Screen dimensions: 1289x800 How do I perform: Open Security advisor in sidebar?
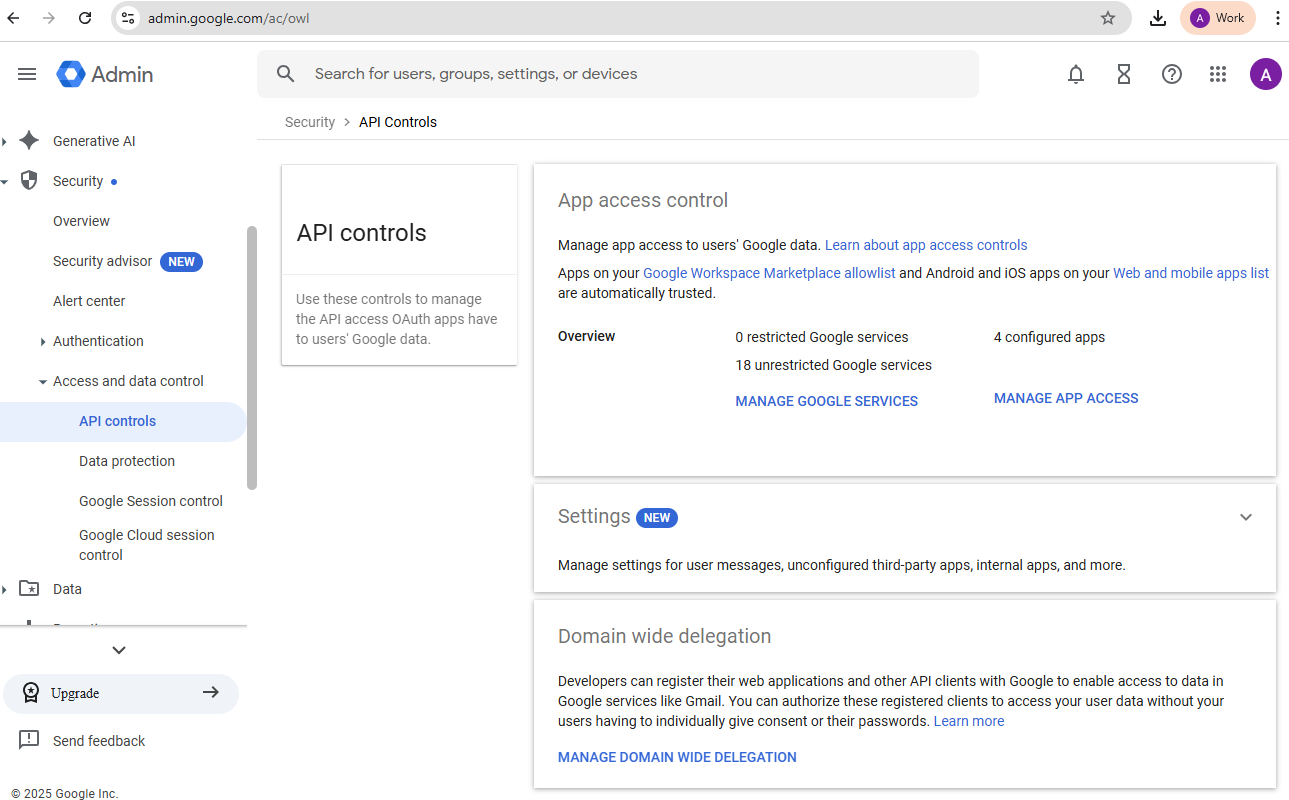(x=102, y=261)
